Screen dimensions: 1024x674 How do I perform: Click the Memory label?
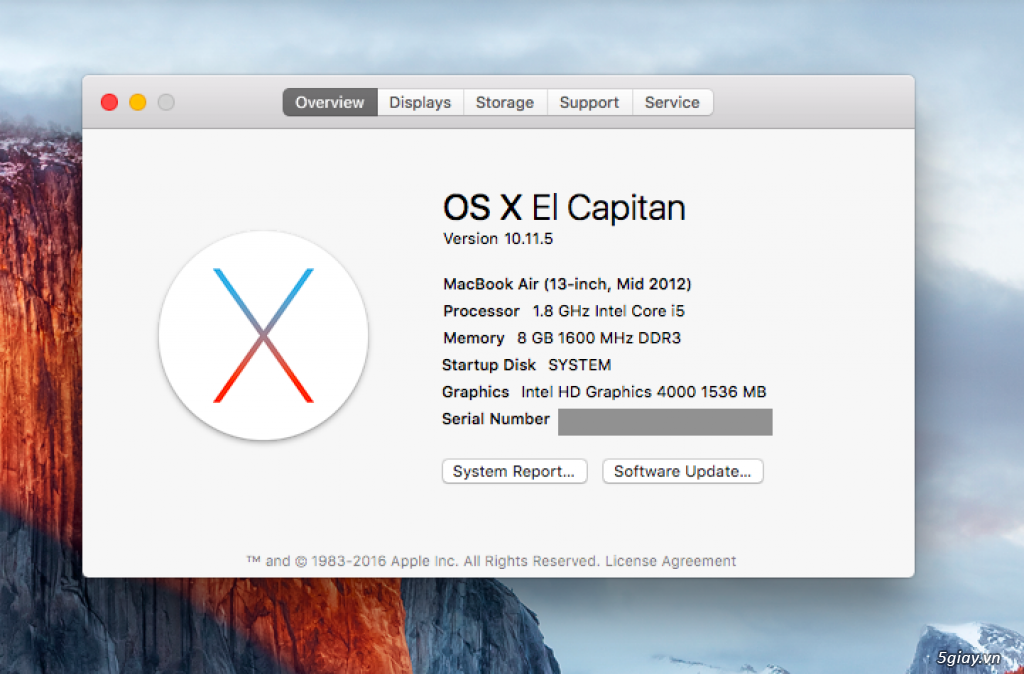pyautogui.click(x=473, y=338)
